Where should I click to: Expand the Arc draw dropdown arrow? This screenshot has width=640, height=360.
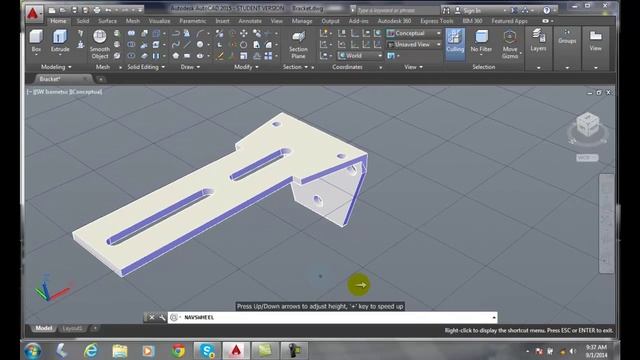tap(209, 33)
